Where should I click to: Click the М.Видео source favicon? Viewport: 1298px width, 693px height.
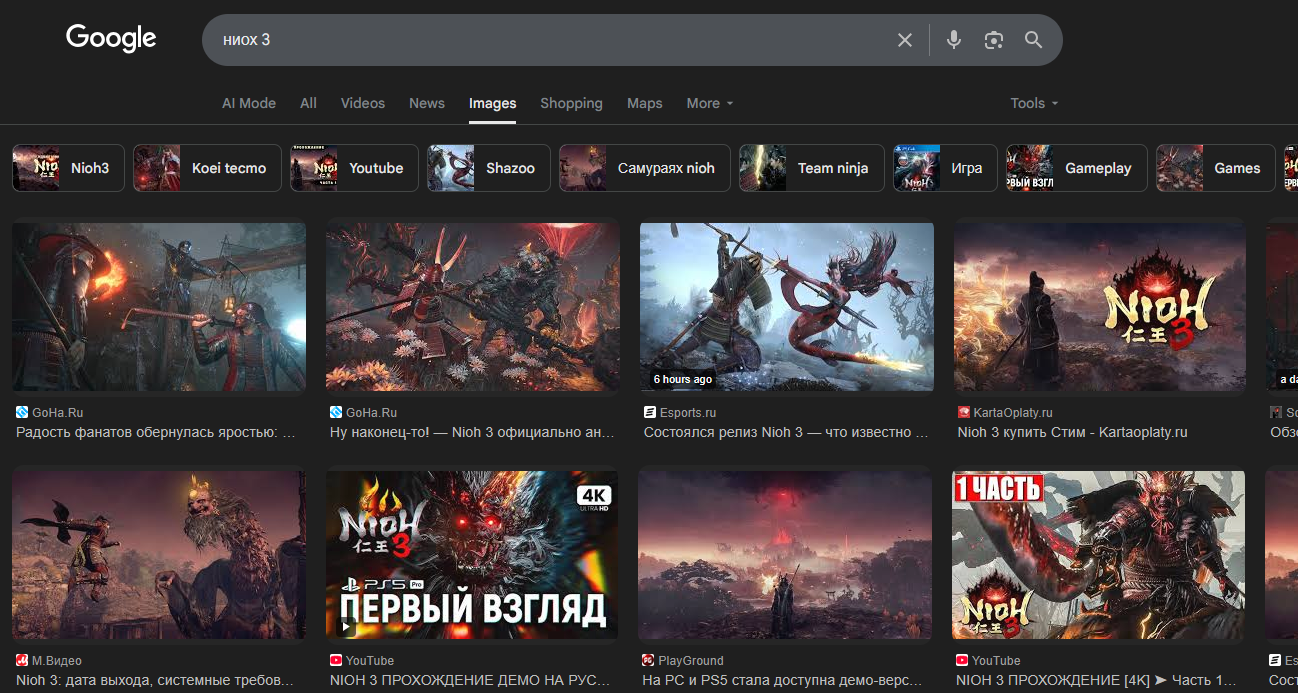[x=22, y=661]
